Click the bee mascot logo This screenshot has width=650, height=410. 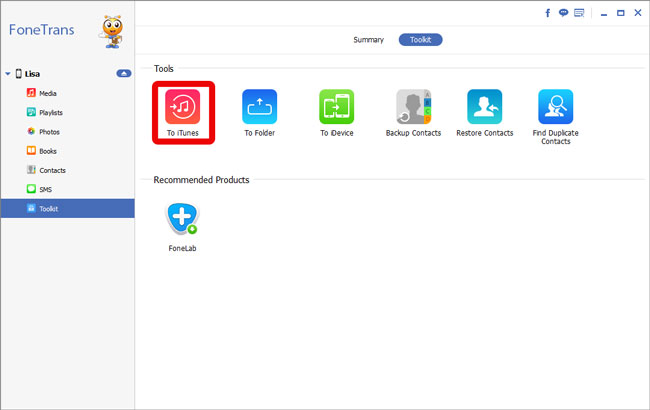click(x=112, y=32)
